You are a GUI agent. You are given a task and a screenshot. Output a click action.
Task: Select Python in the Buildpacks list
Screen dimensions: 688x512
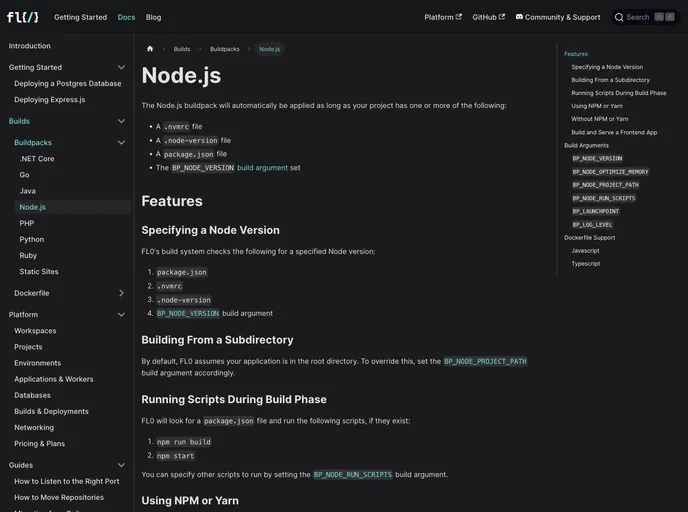(32, 239)
